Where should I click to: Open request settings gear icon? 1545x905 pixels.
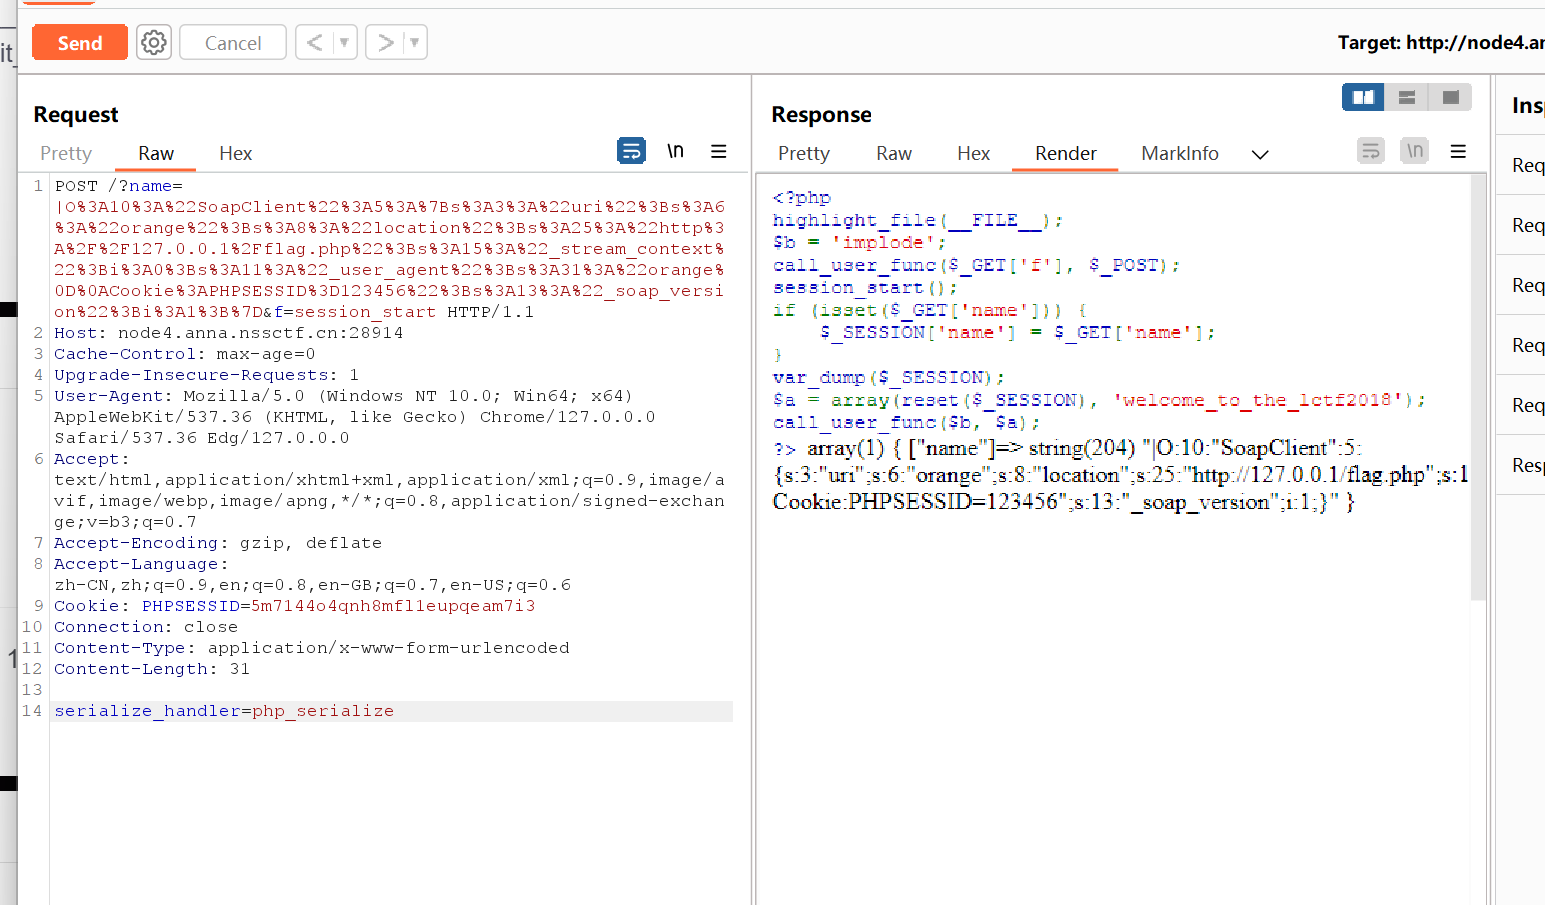click(154, 42)
